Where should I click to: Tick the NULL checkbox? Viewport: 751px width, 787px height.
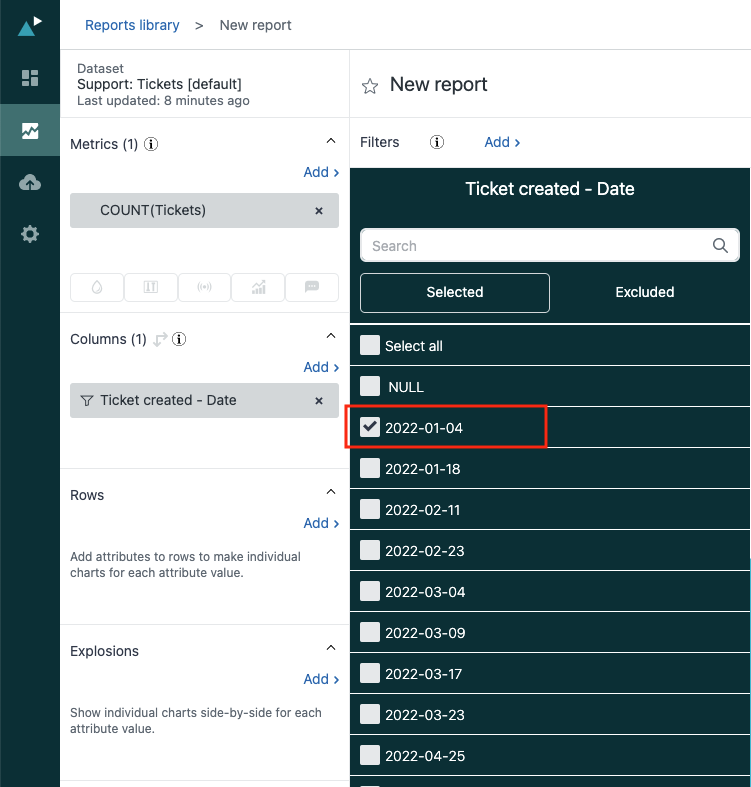[x=371, y=386]
